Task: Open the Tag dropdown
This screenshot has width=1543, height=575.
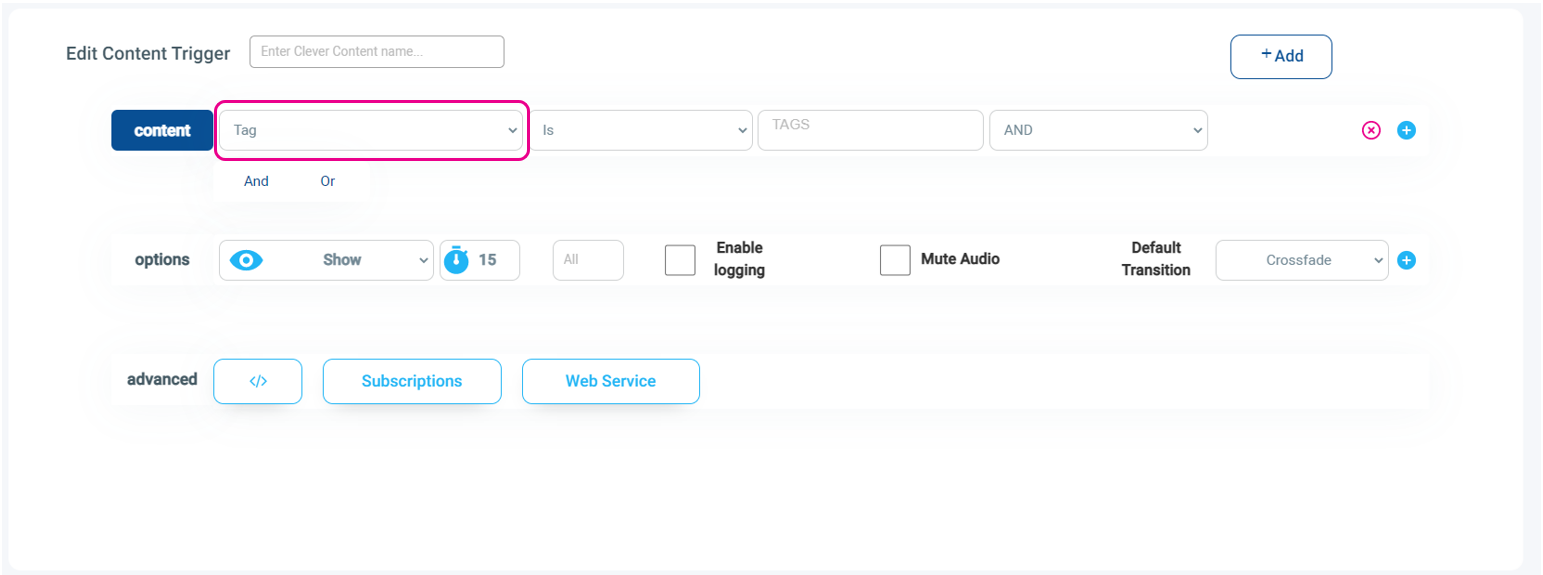Action: click(371, 130)
